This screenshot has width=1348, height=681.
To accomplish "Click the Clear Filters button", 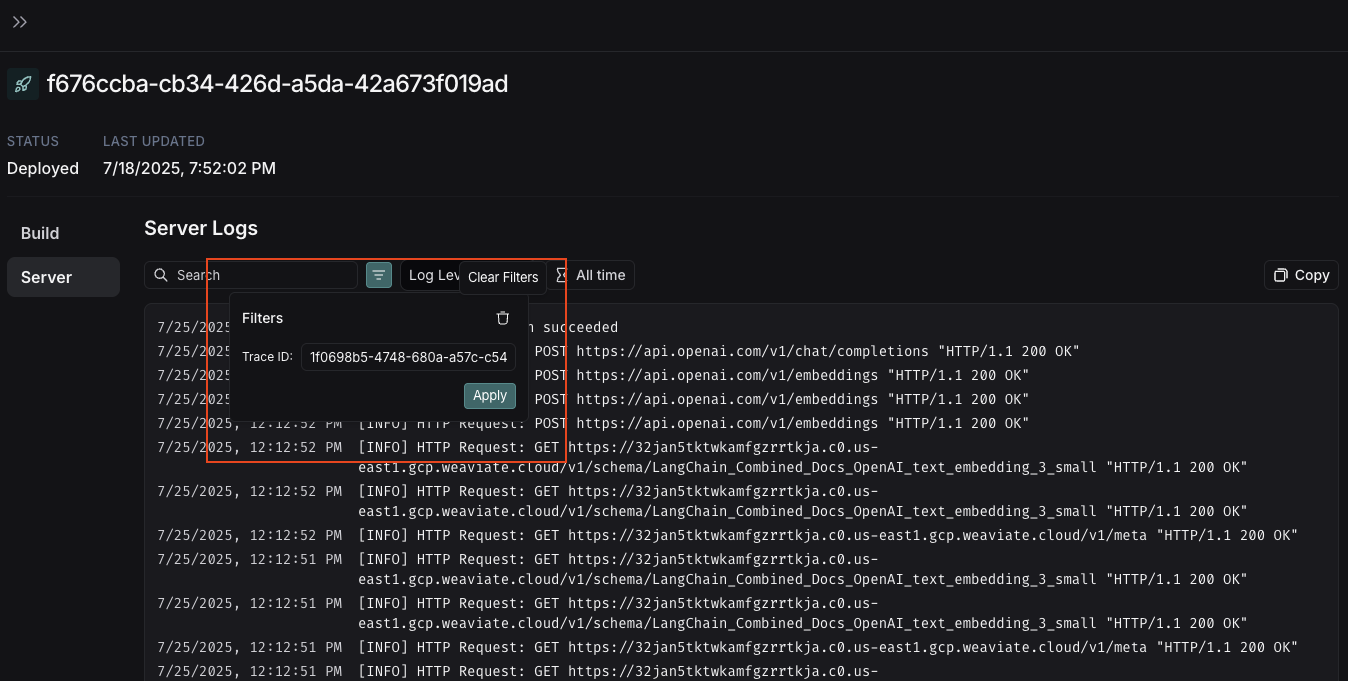I will pyautogui.click(x=503, y=277).
